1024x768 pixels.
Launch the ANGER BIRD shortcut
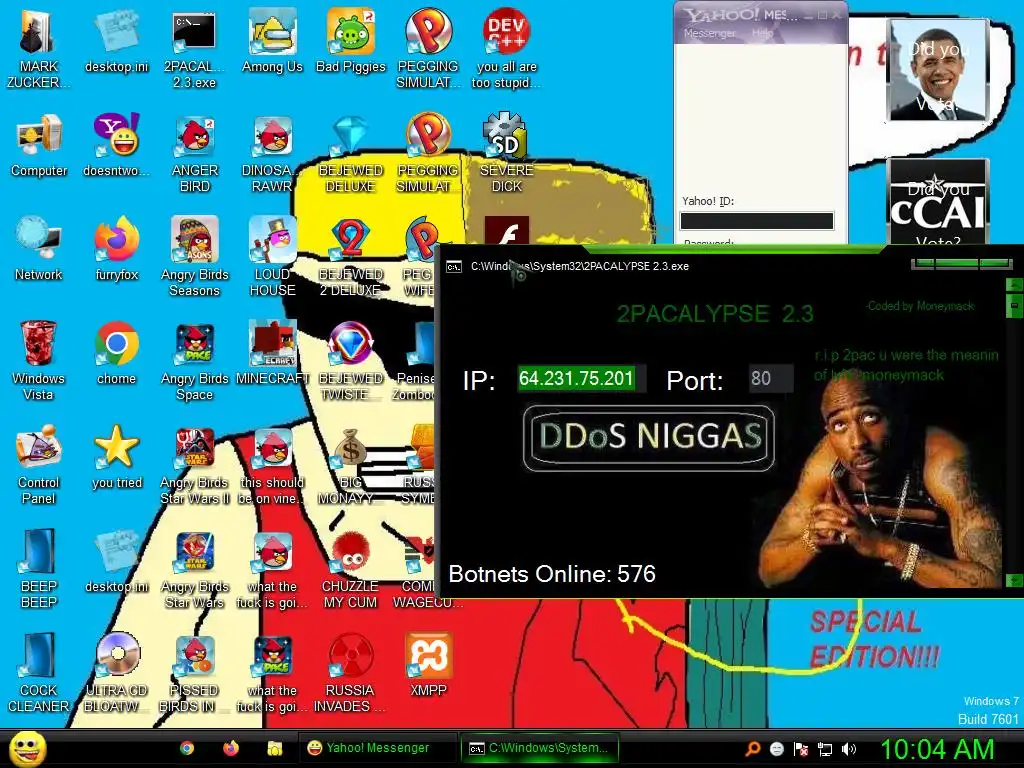(x=195, y=153)
